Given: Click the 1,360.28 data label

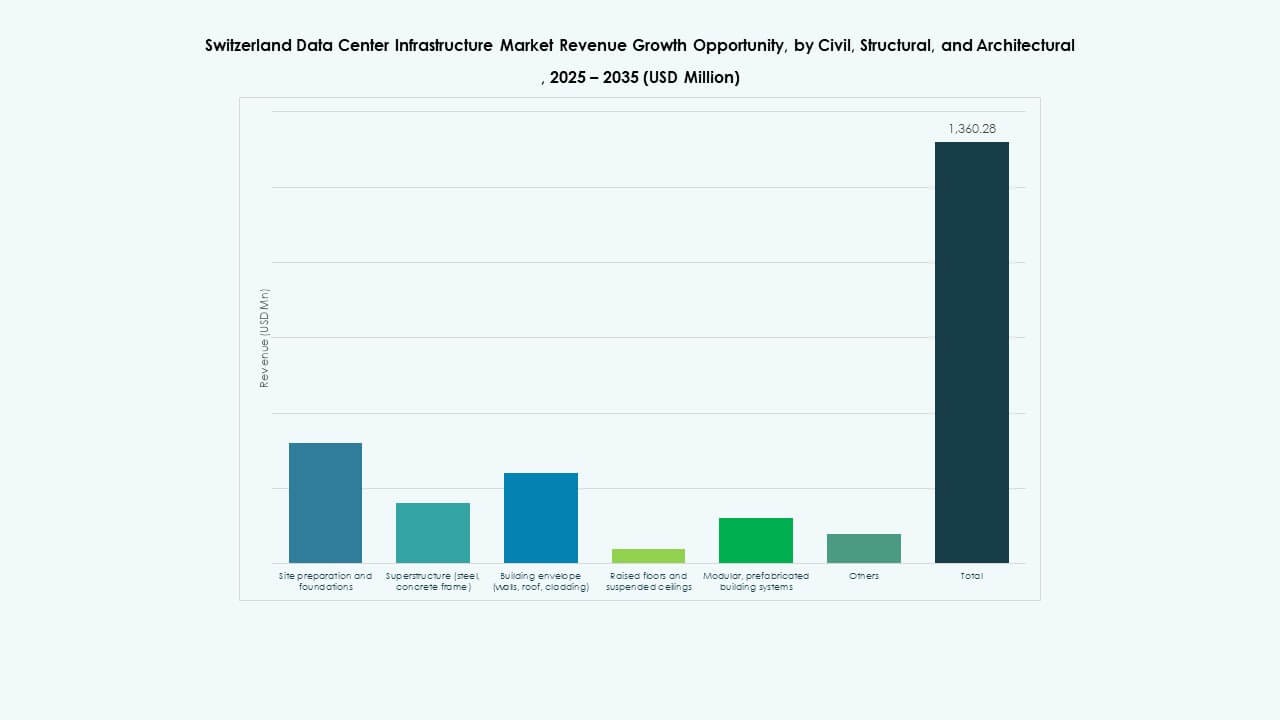Looking at the screenshot, I should 972,128.
